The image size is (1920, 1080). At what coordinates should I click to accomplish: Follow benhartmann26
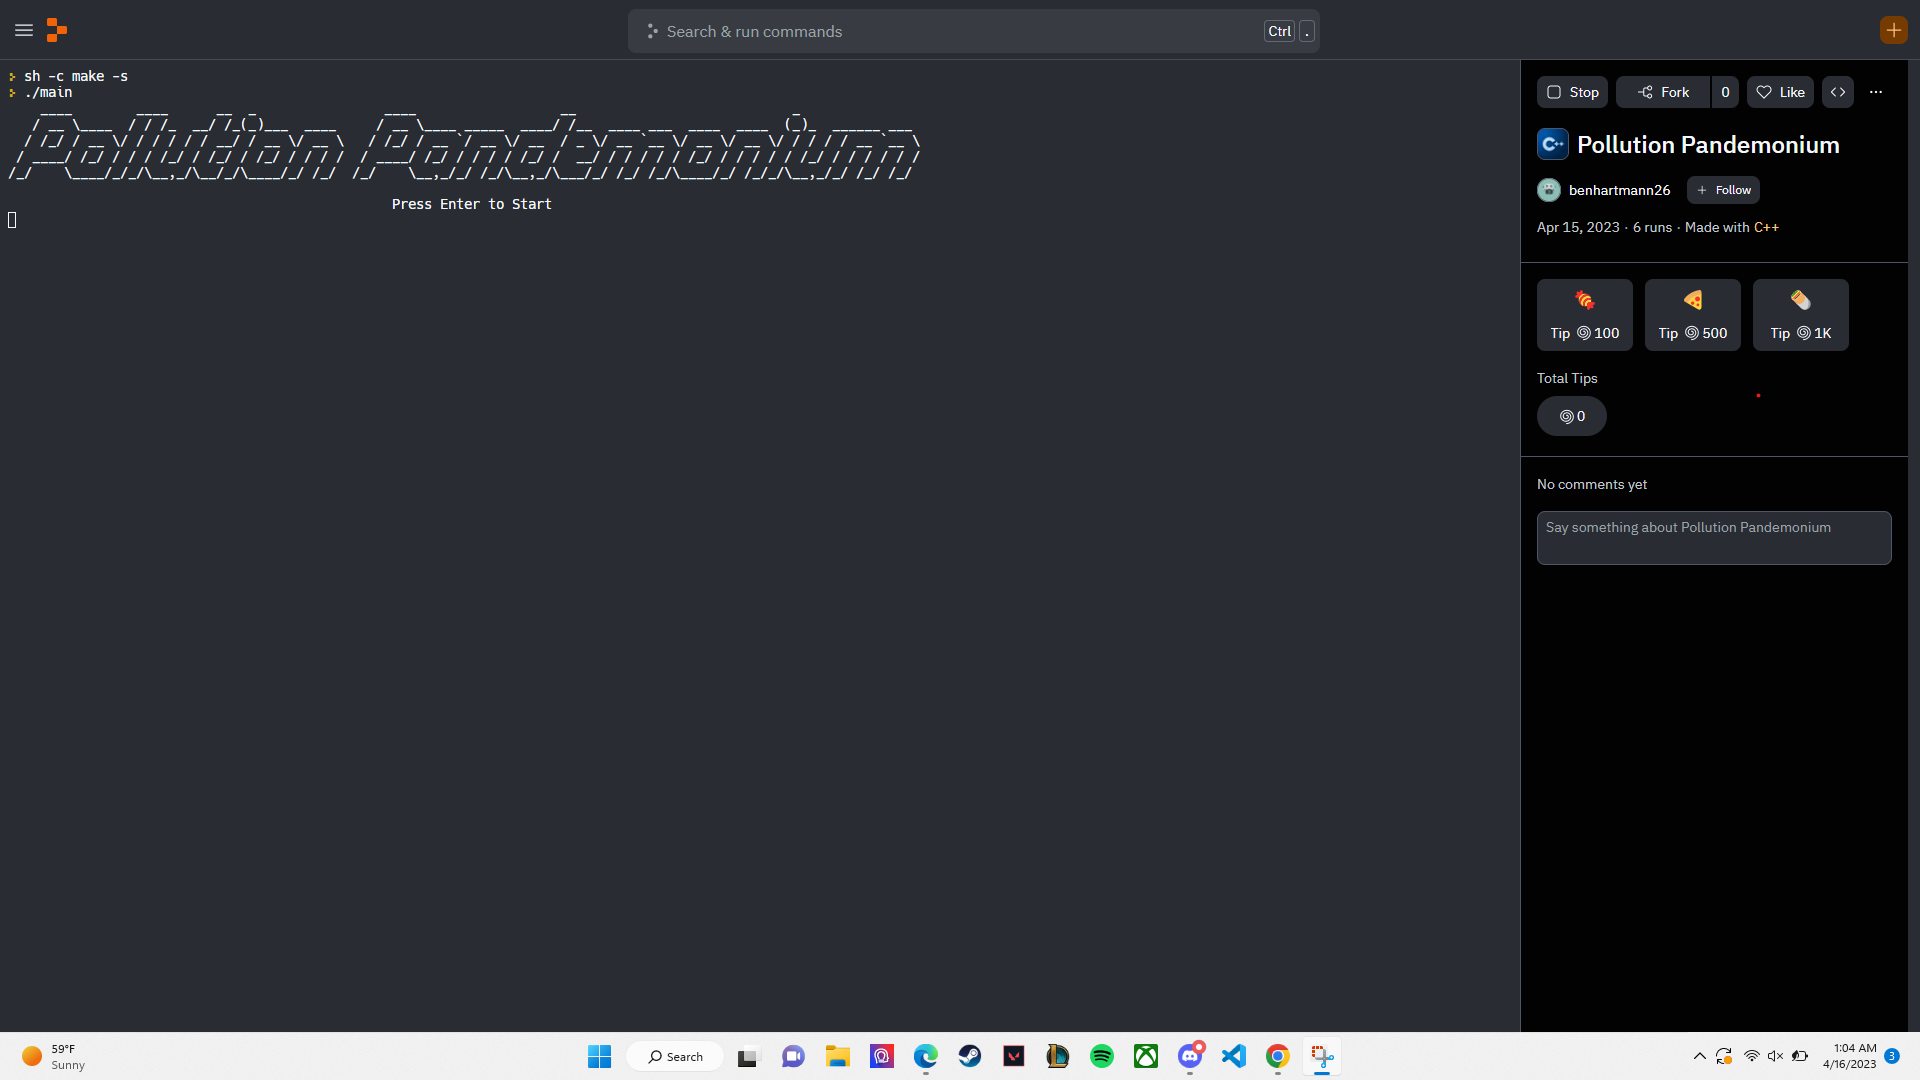click(1723, 190)
